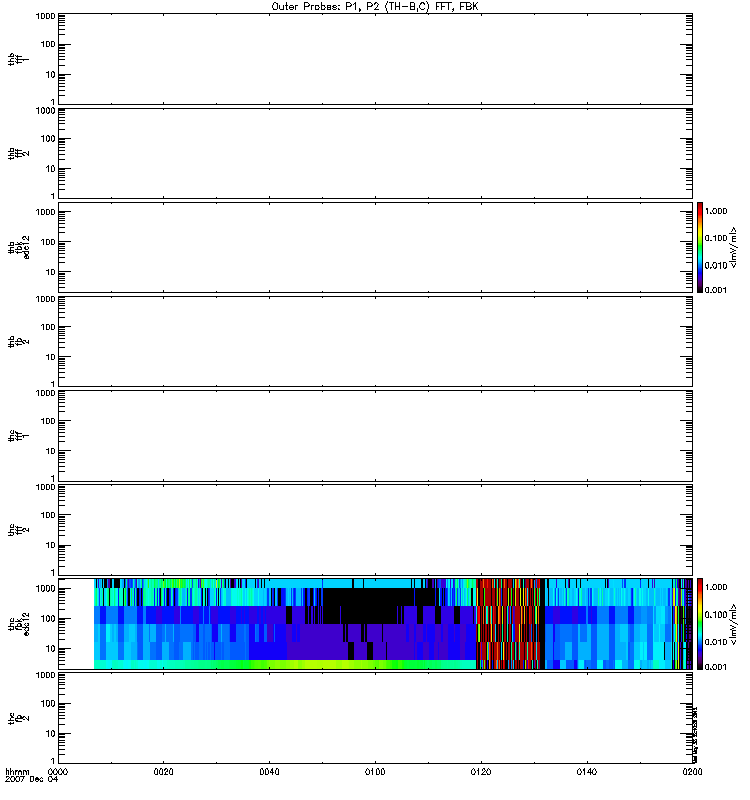Click the '0.001' label on upper color bar
Screen dimensions: 750x800
coord(716,290)
